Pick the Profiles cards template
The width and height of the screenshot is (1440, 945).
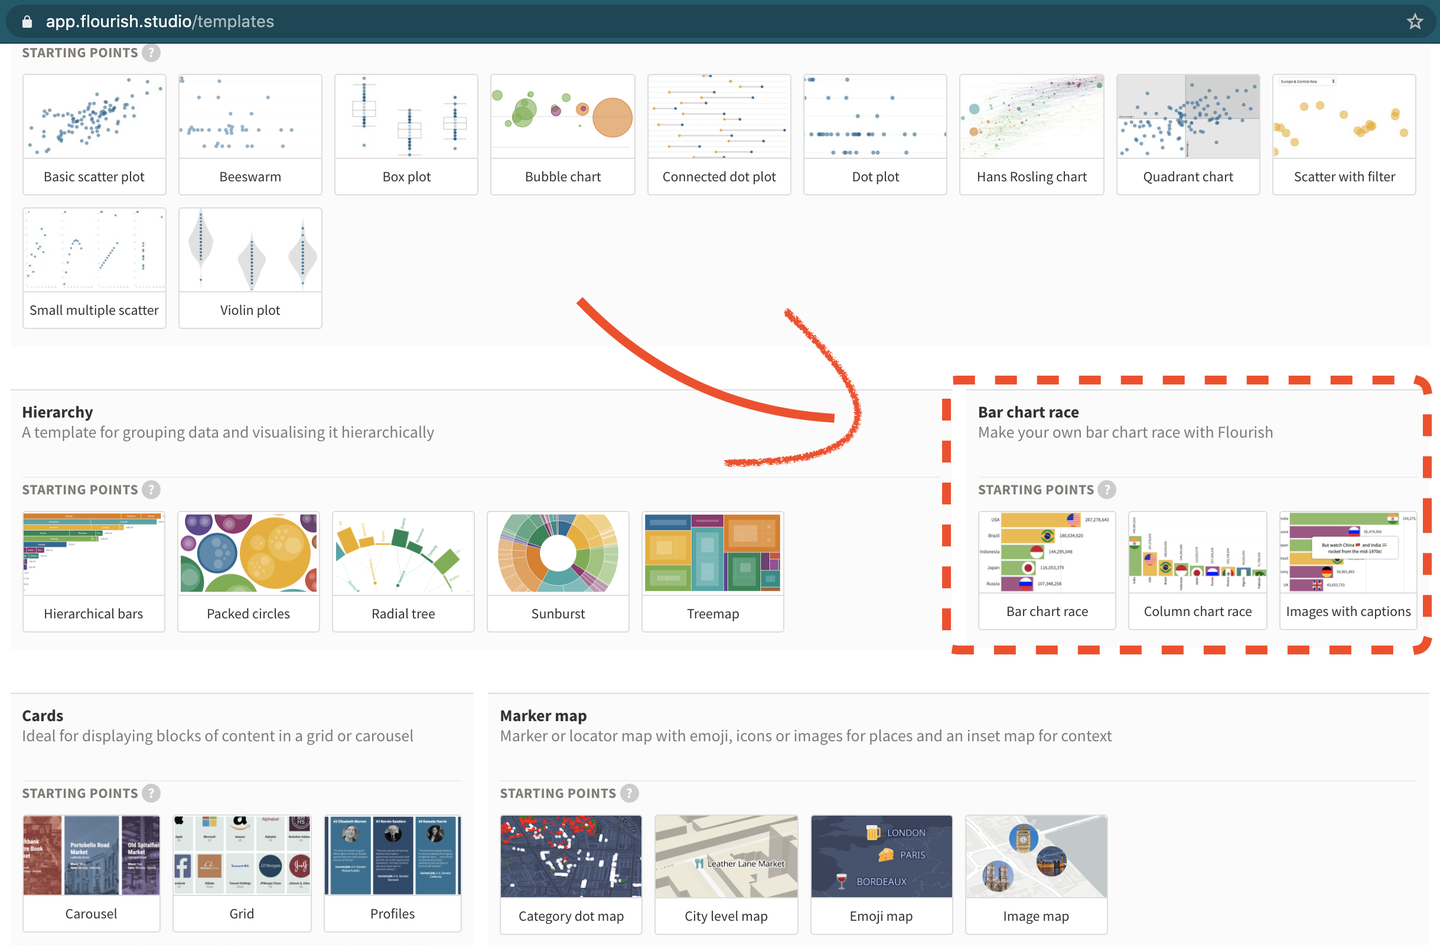[x=393, y=873]
